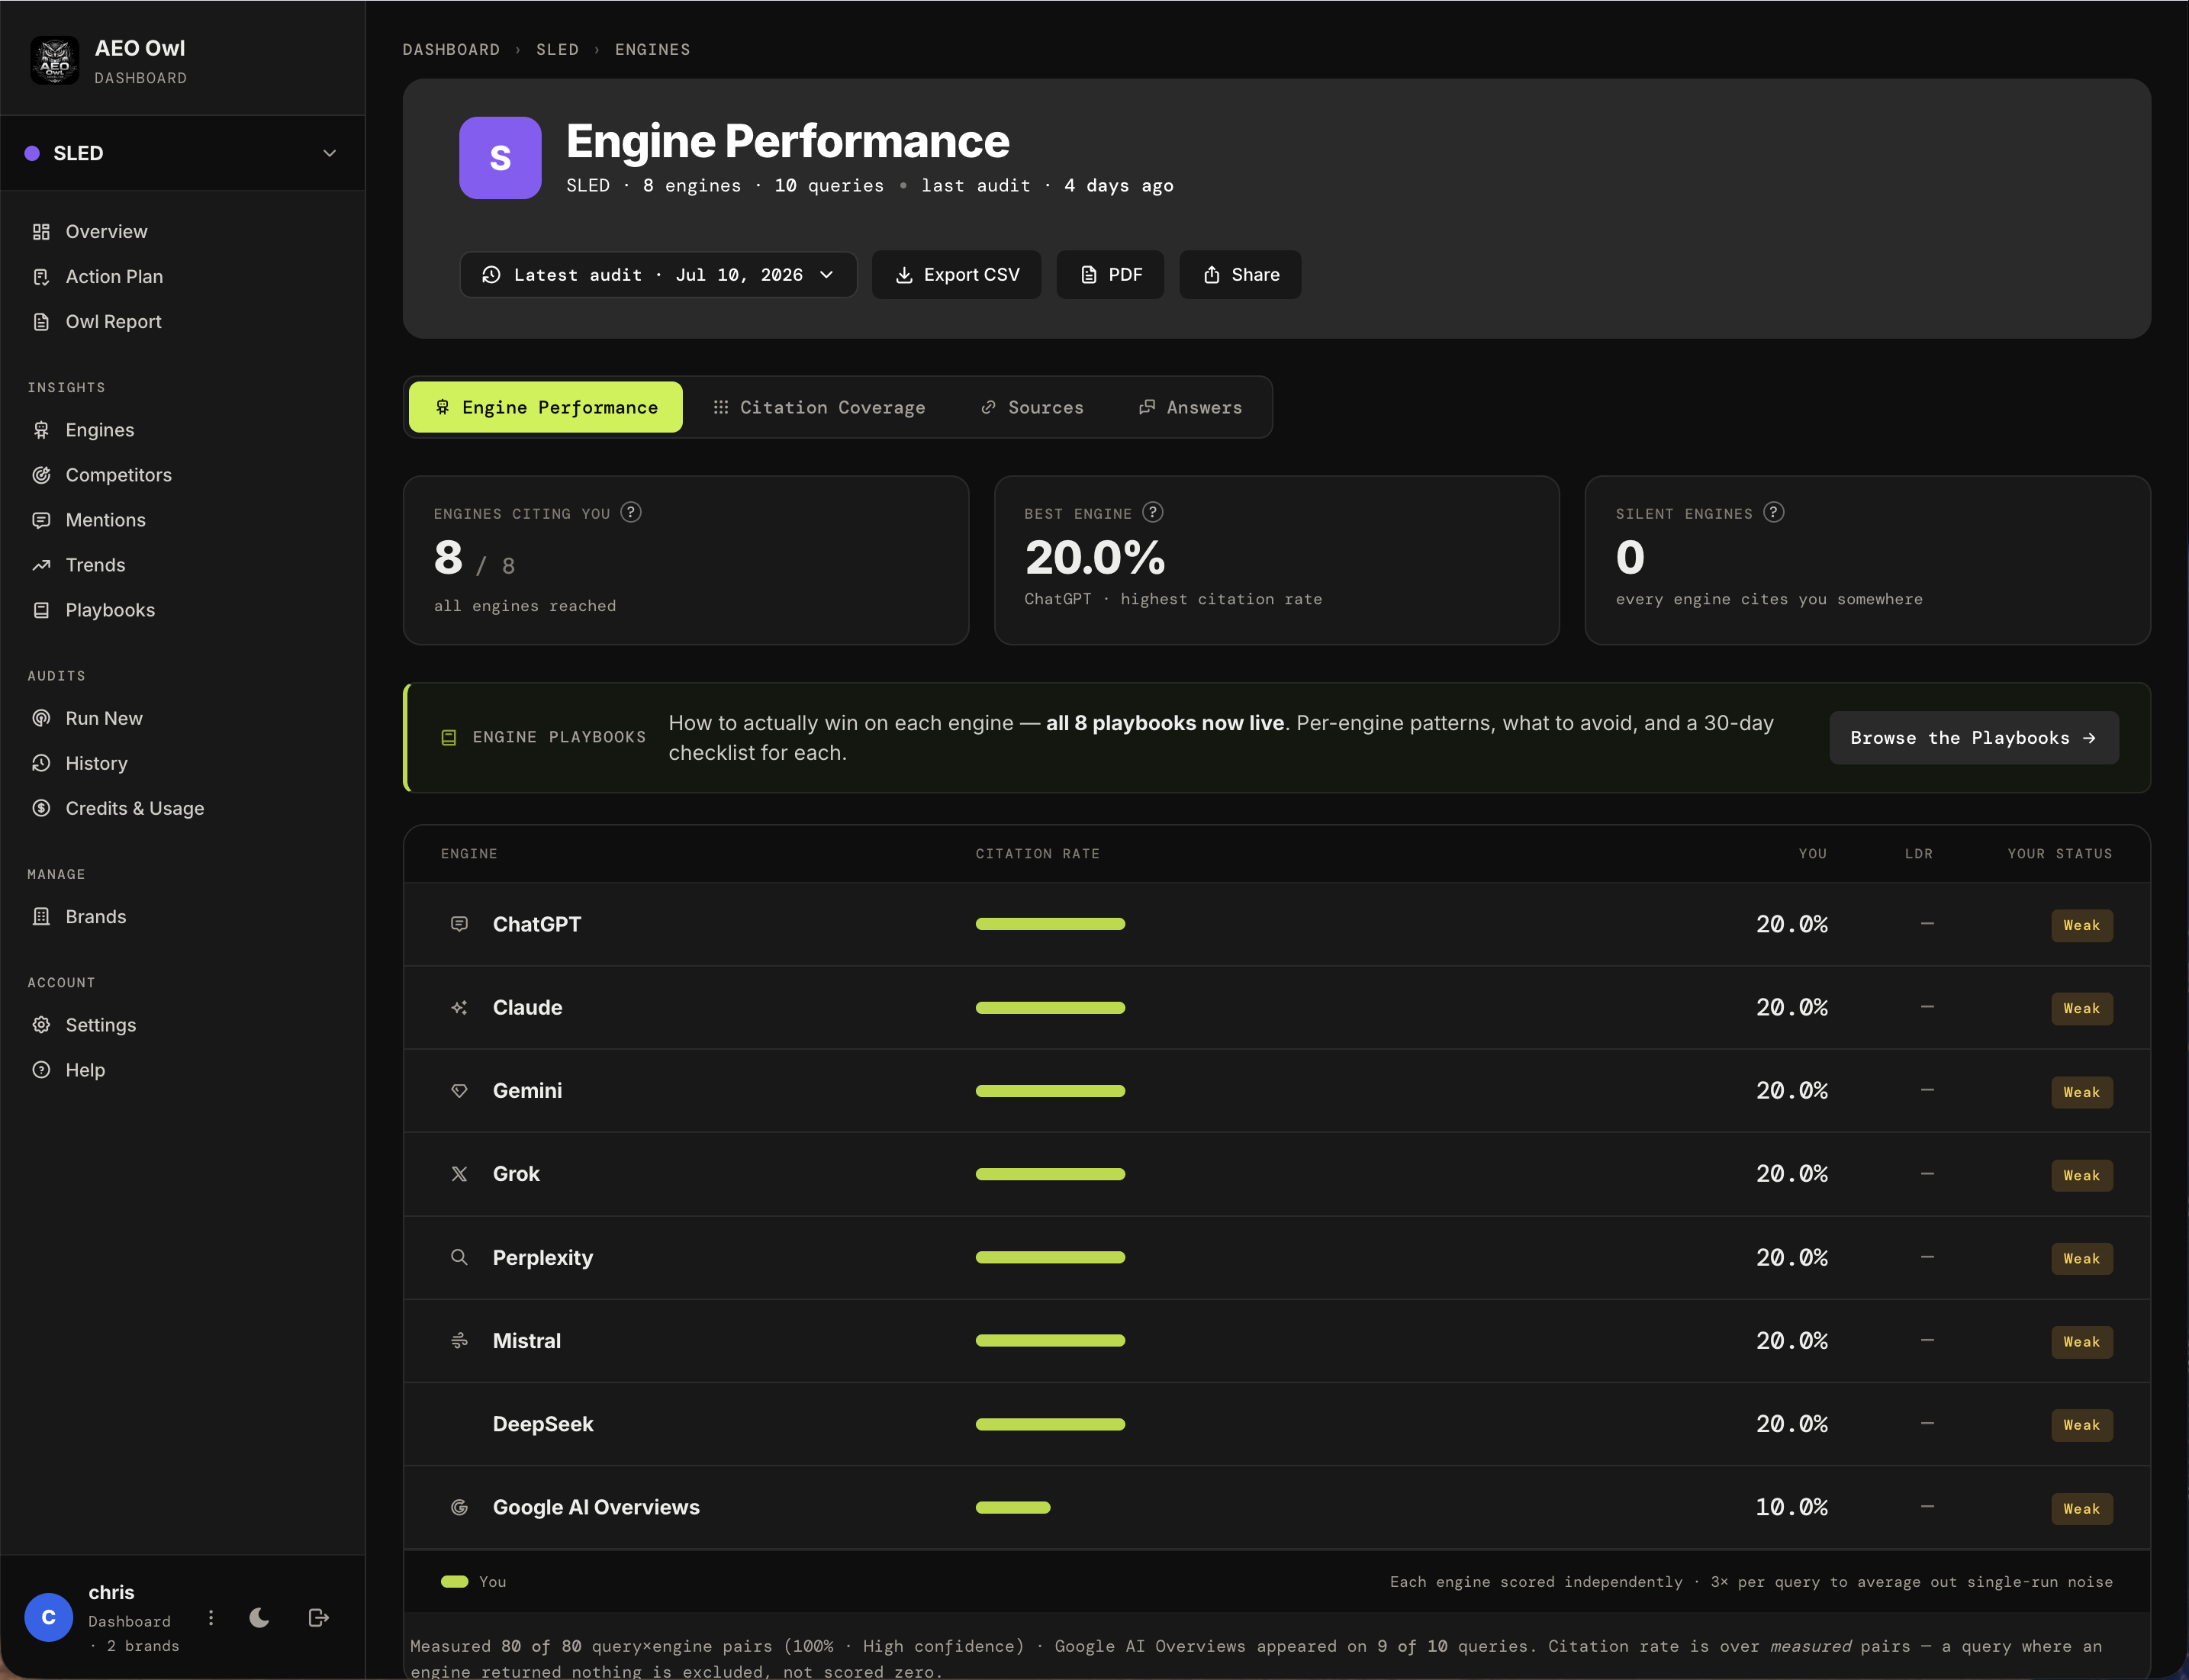Click the purple S brand badge
The width and height of the screenshot is (2189, 1680).
tap(500, 158)
